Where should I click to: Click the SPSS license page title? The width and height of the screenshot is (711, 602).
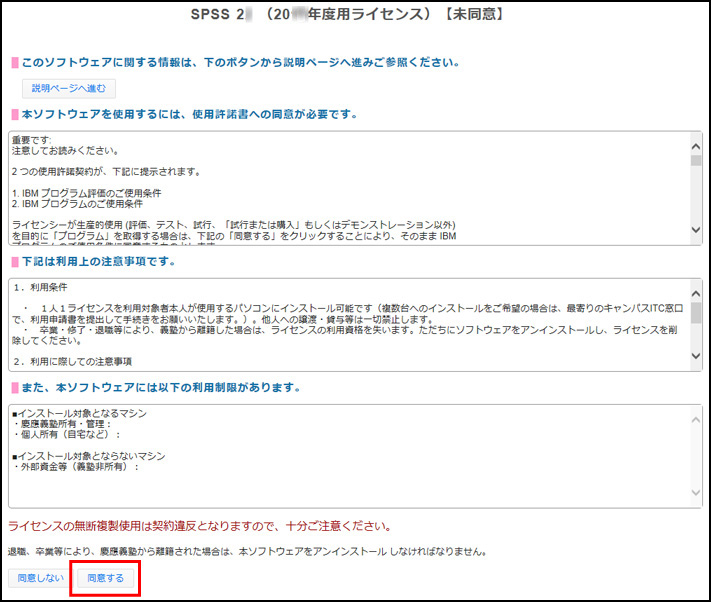click(x=347, y=14)
